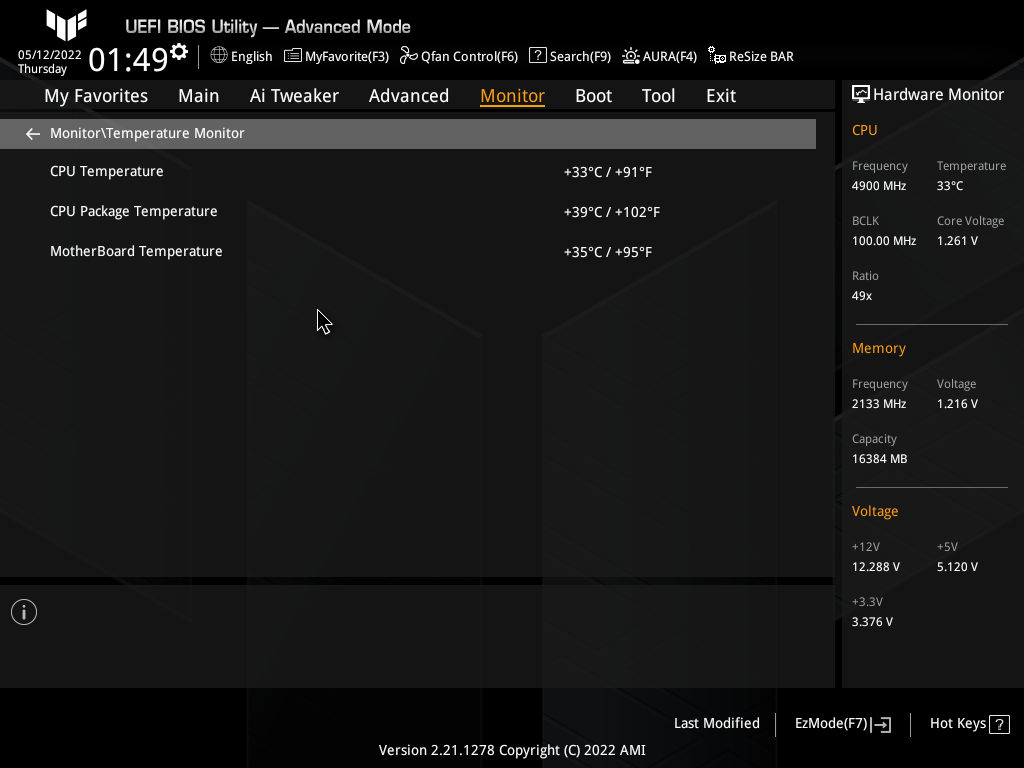This screenshot has width=1024, height=768.
Task: Open the Ai Tweaker tab
Action: click(294, 96)
